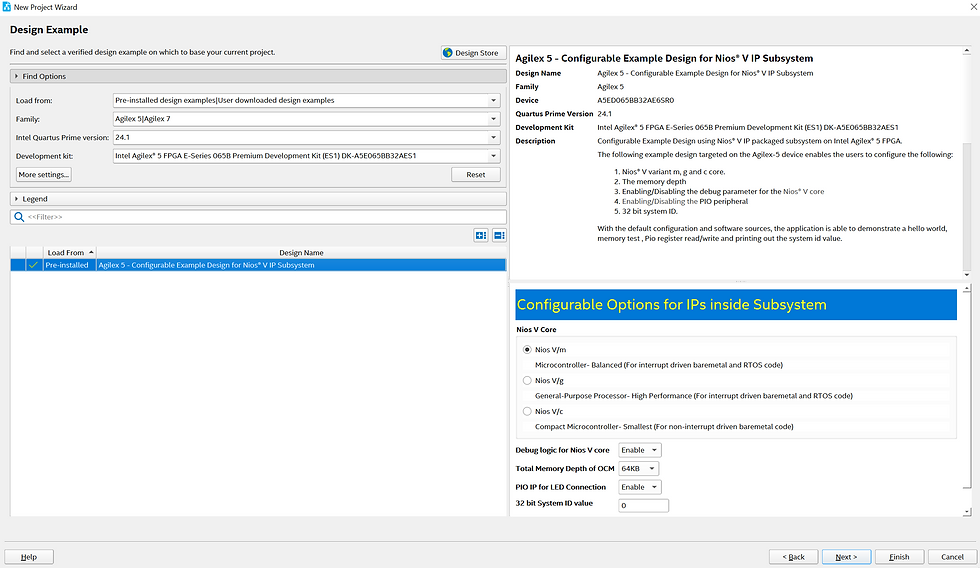Click the Finish button
The image size is (980, 568).
point(899,557)
